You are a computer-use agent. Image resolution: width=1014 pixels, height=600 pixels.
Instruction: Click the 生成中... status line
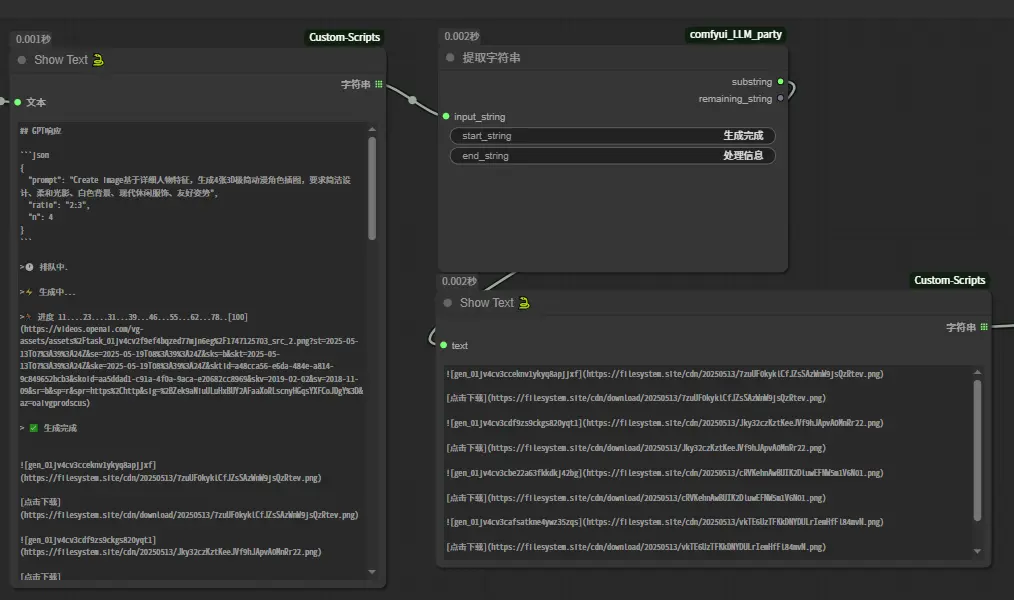47,292
